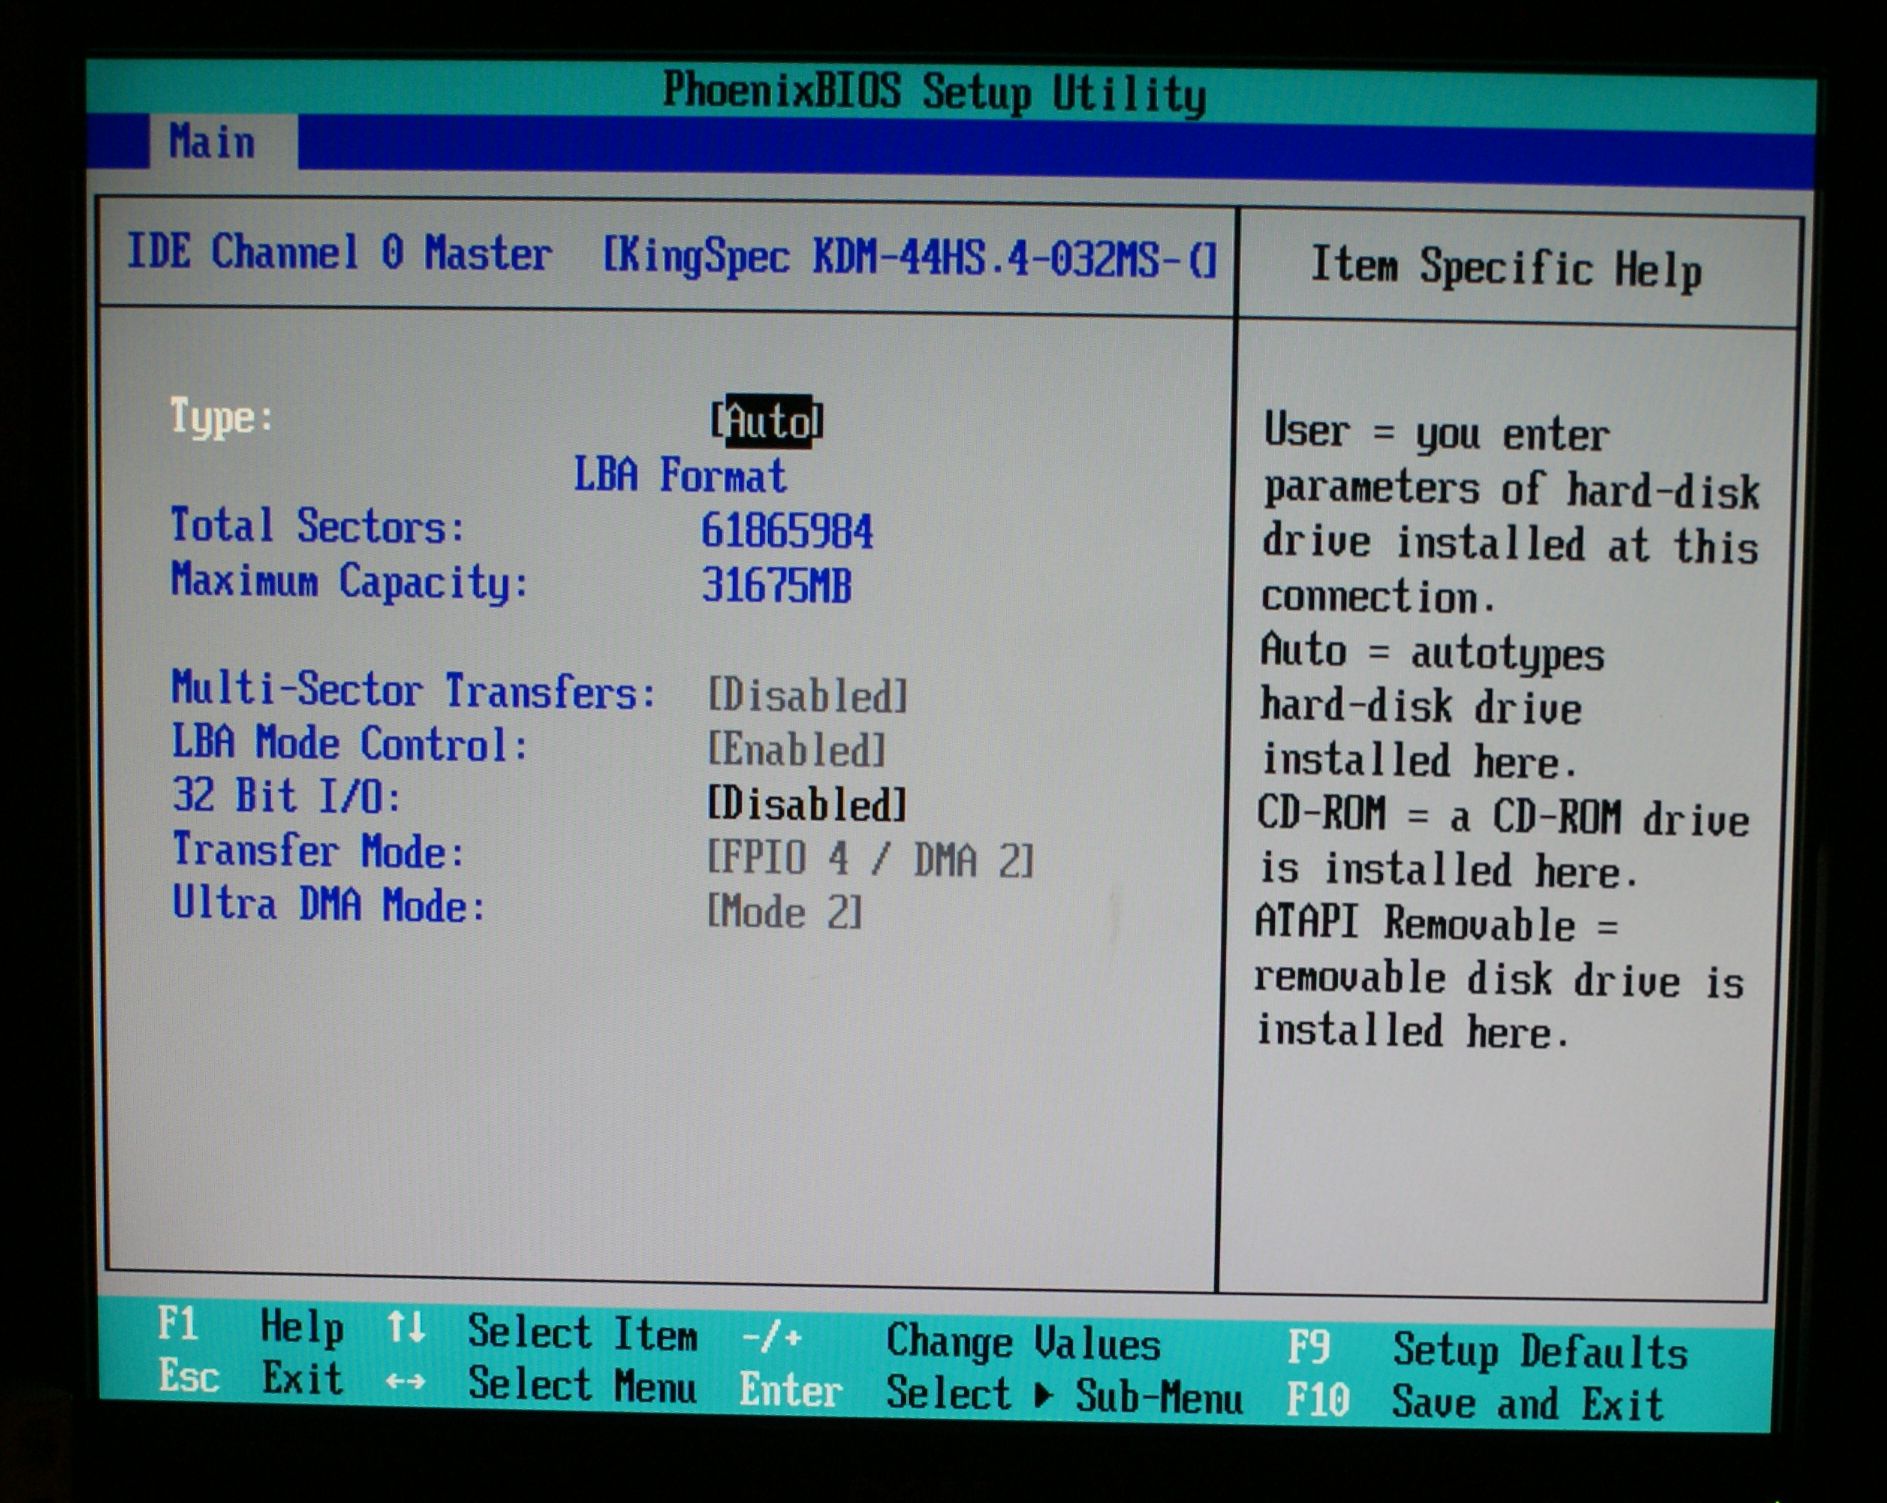Click the 31675MB capacity value
This screenshot has height=1503, width=1887.
tap(777, 586)
